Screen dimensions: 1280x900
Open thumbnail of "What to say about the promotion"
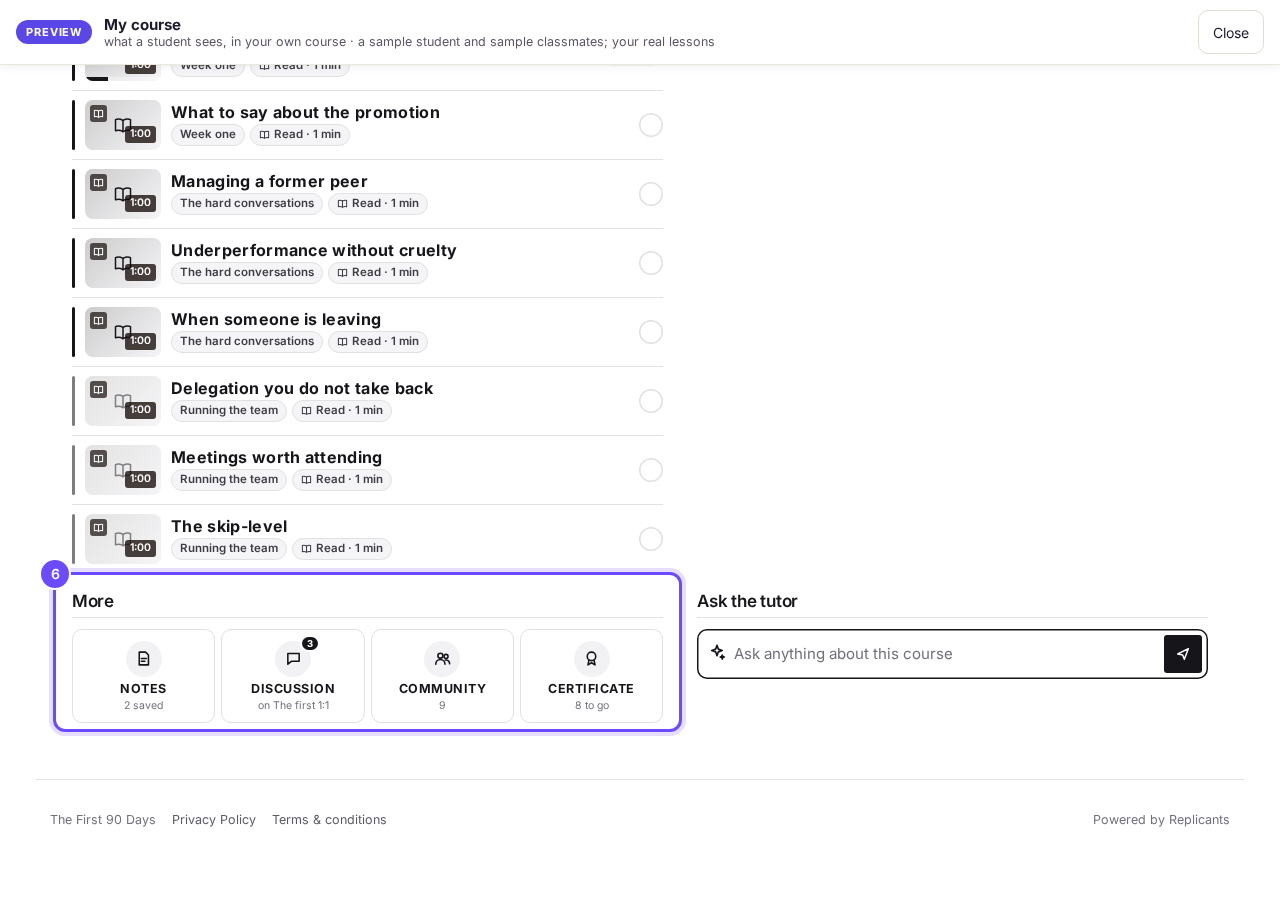coord(123,125)
